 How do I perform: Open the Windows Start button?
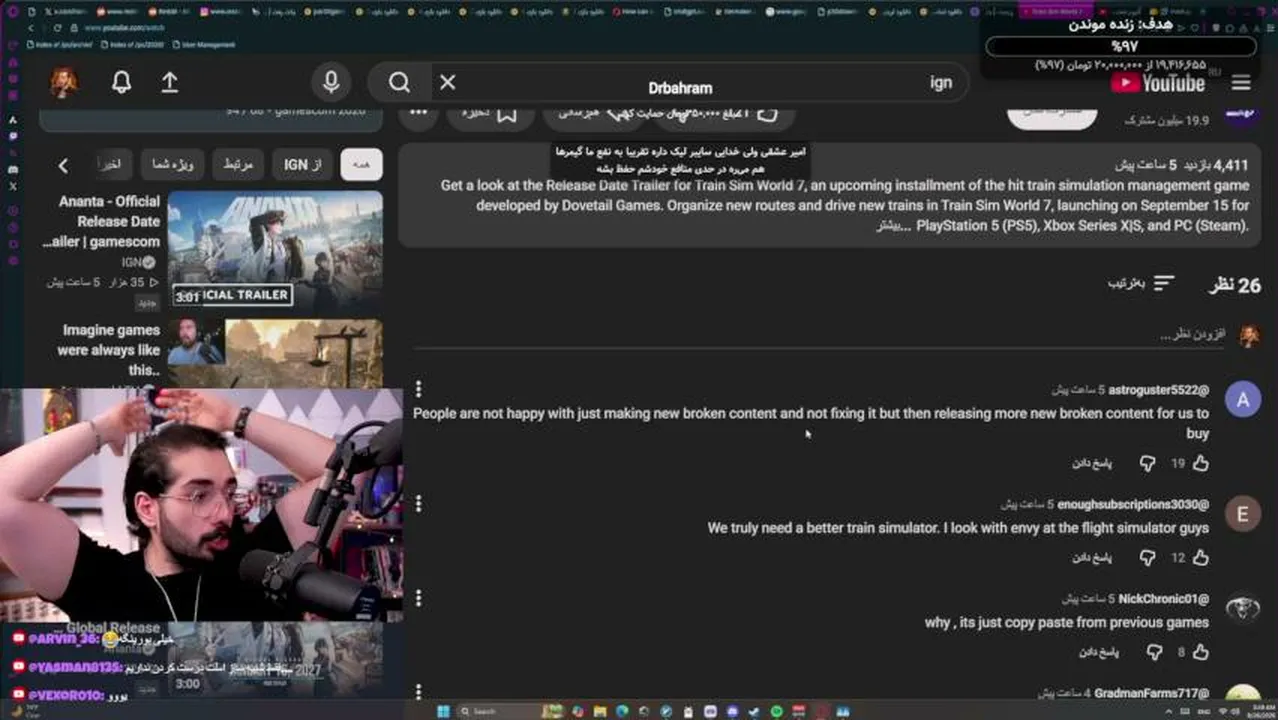coord(443,711)
